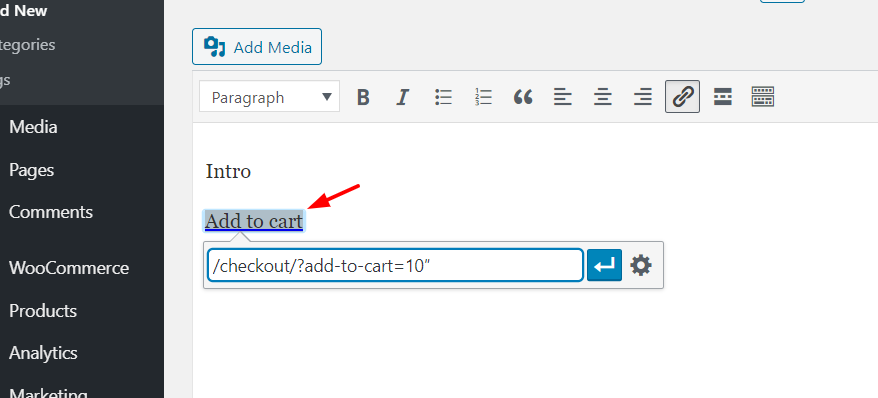
Task: Toggle bold formatting in editor toolbar
Action: 363,97
